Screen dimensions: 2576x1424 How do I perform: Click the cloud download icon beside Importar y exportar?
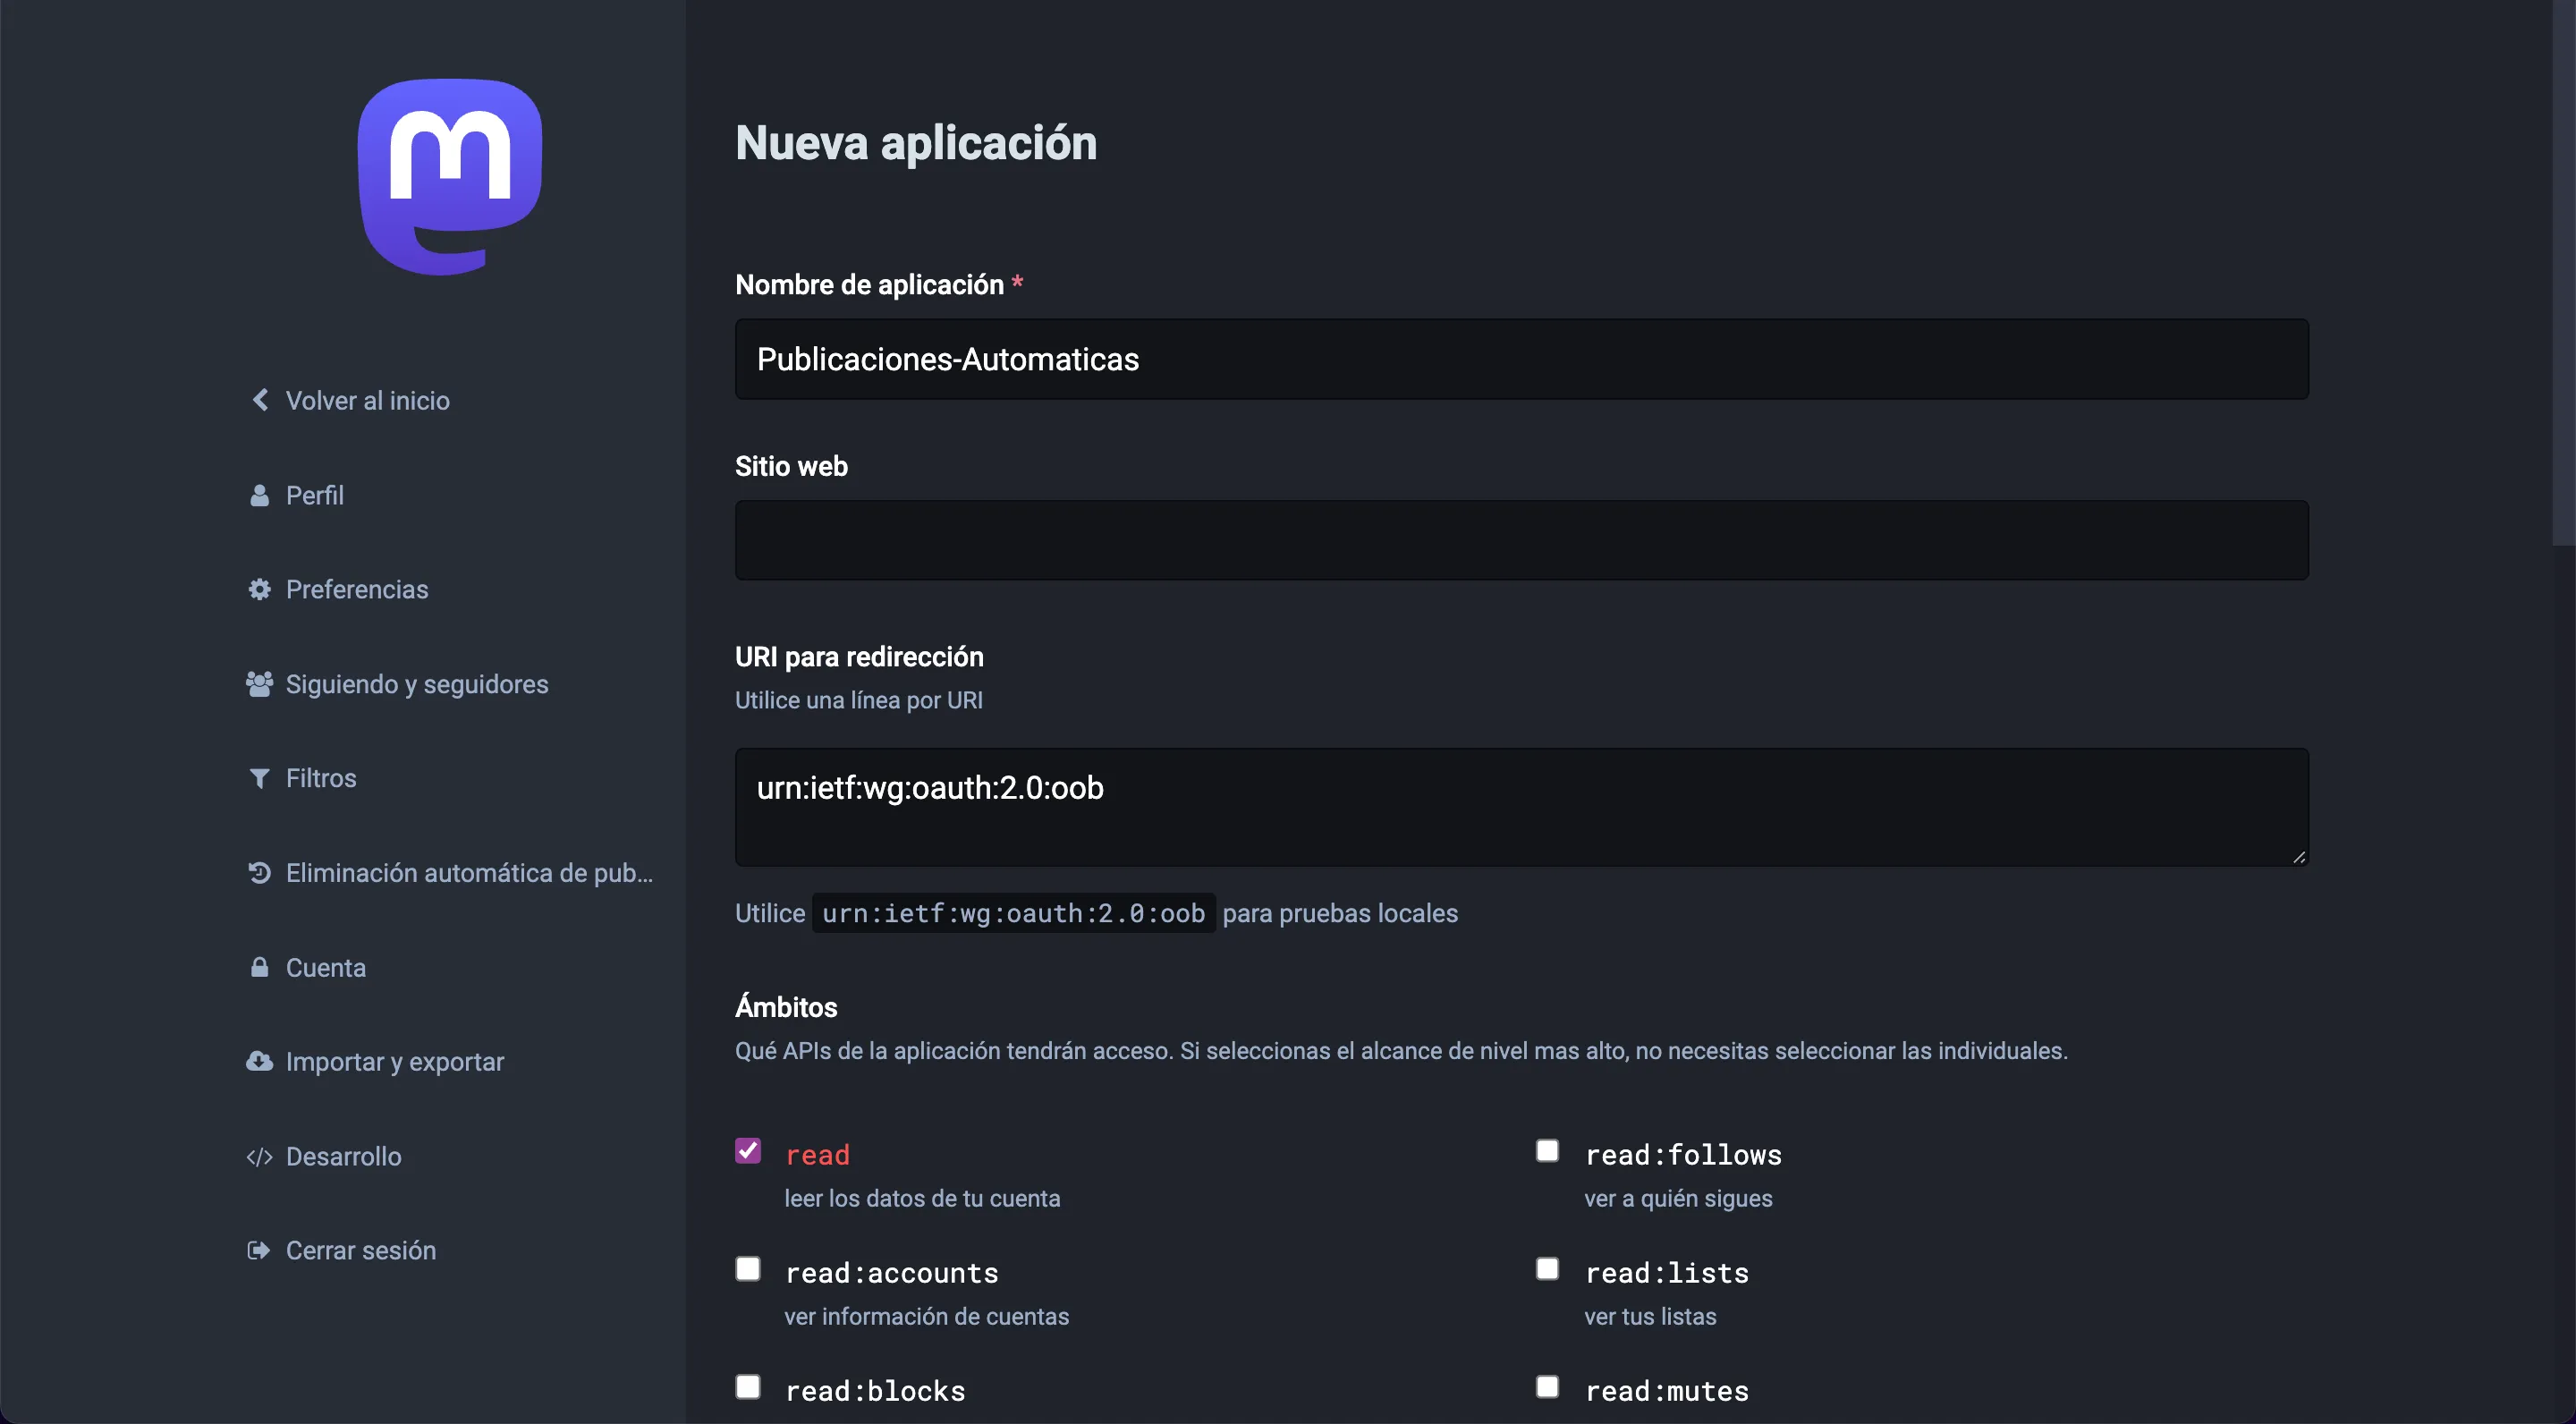pos(259,1061)
